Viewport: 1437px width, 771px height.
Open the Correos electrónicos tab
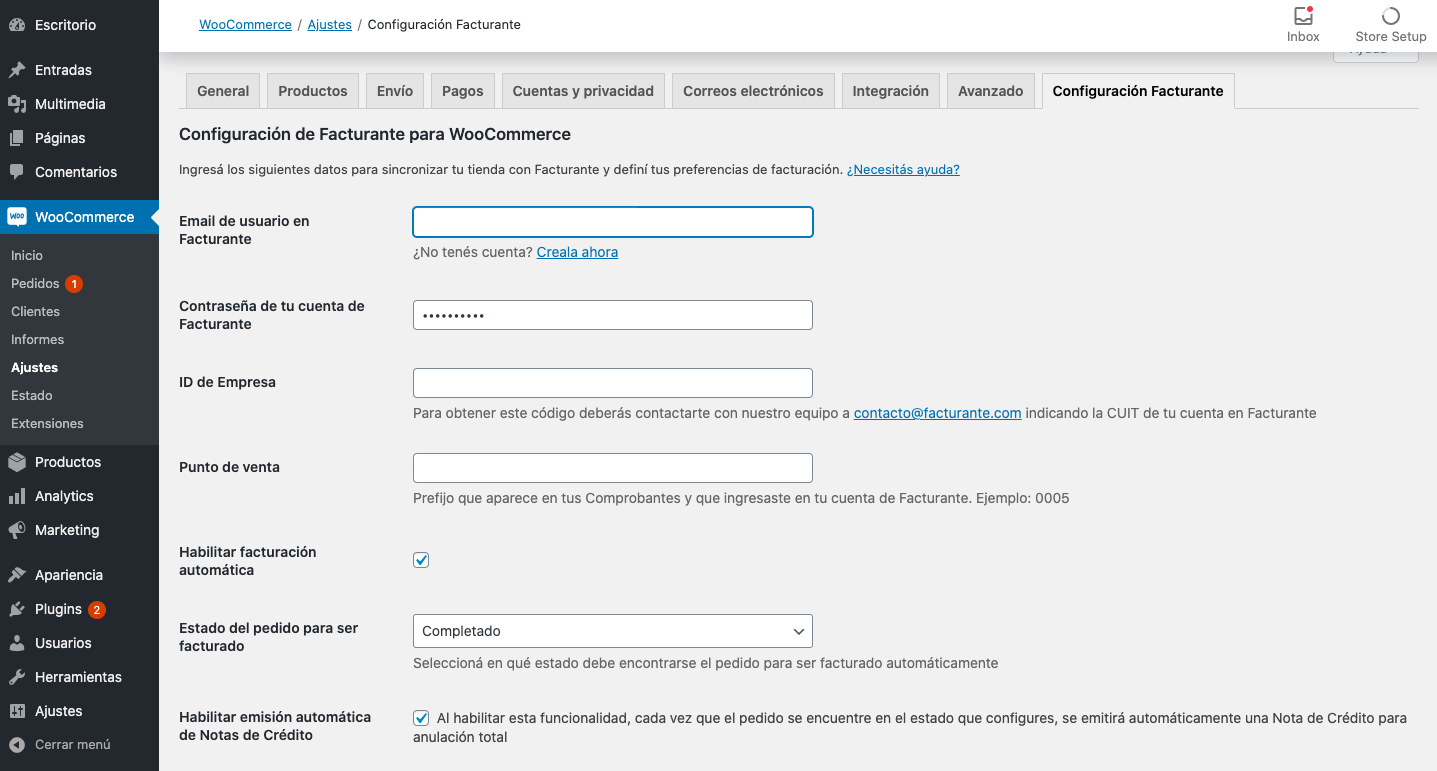753,91
